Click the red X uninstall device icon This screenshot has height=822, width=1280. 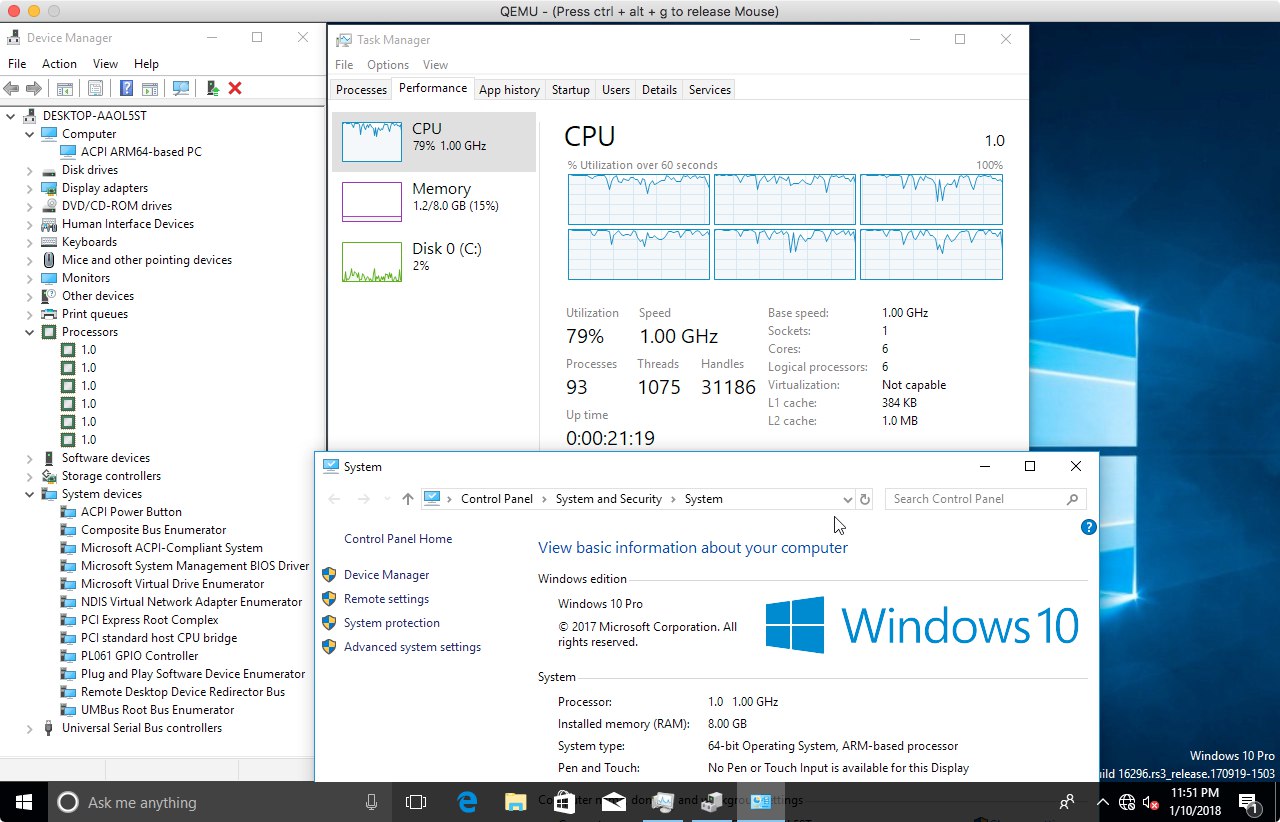[235, 88]
